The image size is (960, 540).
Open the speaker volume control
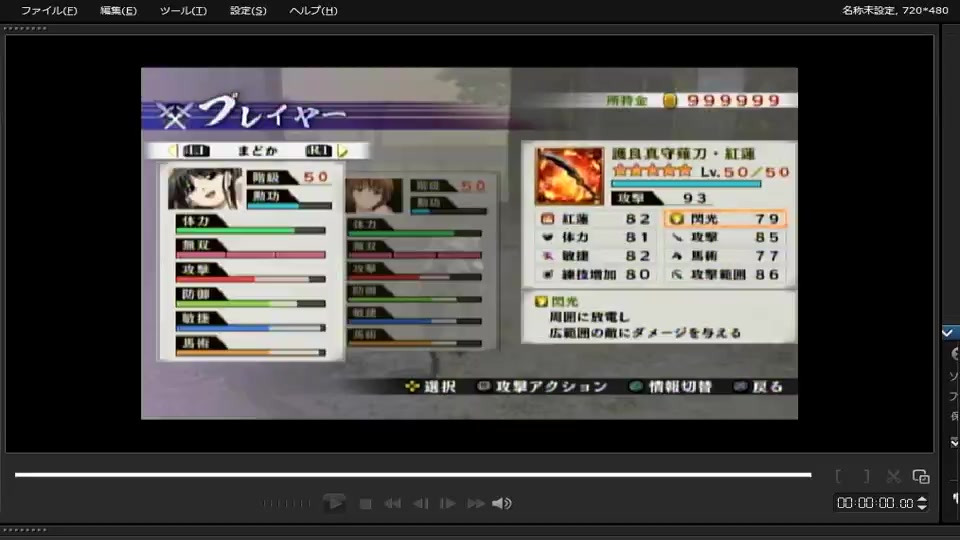coord(501,503)
